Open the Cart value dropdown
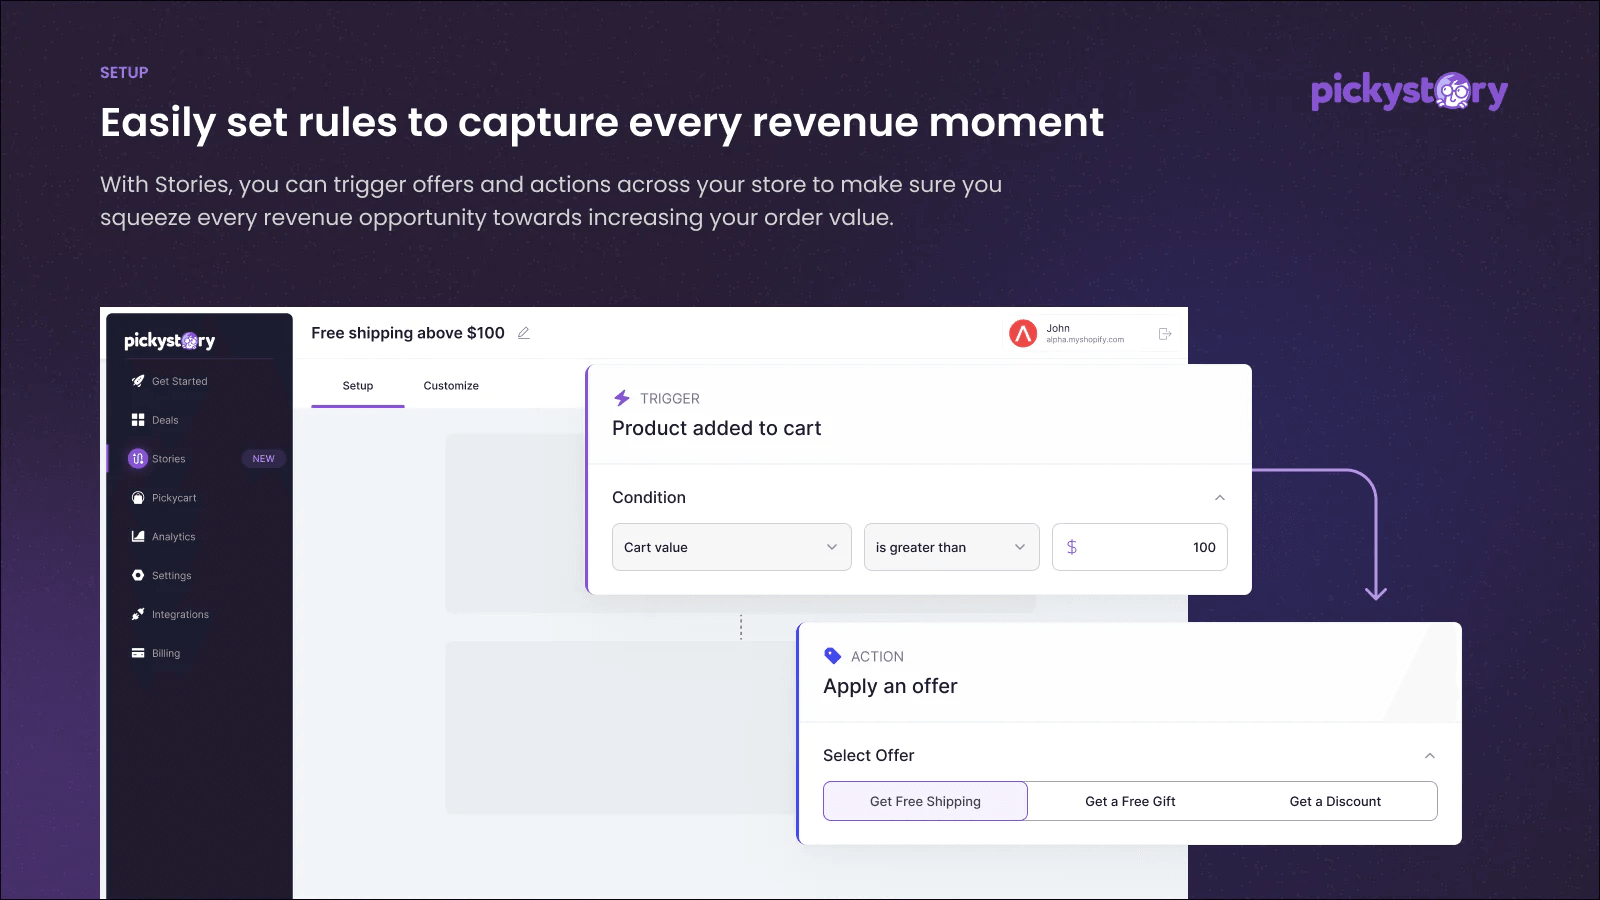1600x900 pixels. coord(731,547)
